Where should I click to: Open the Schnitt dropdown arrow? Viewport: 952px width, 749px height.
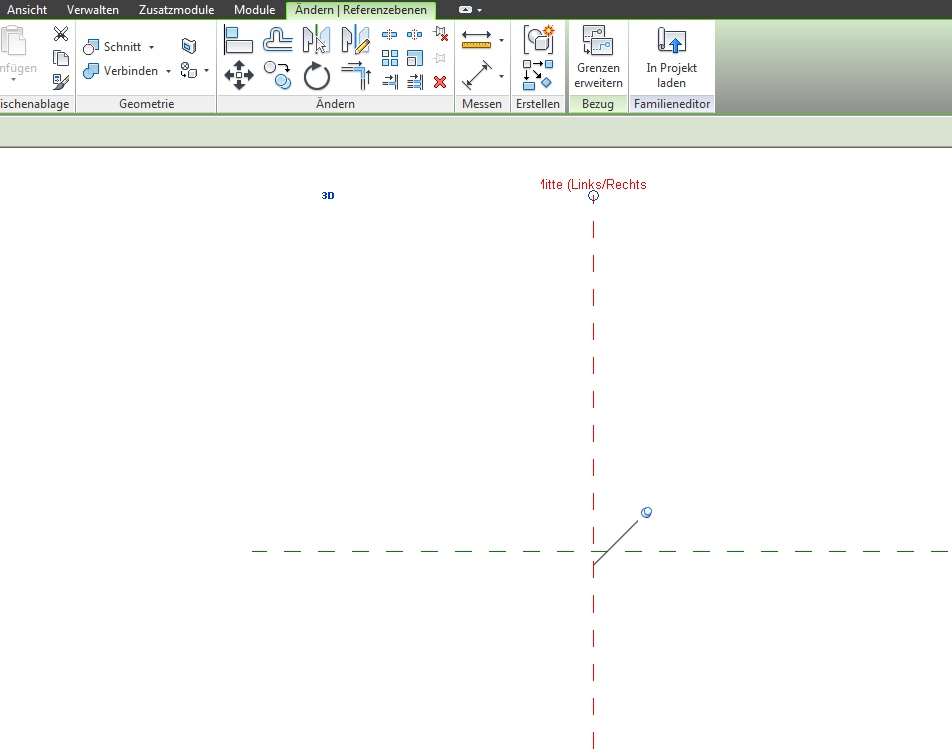[151, 47]
